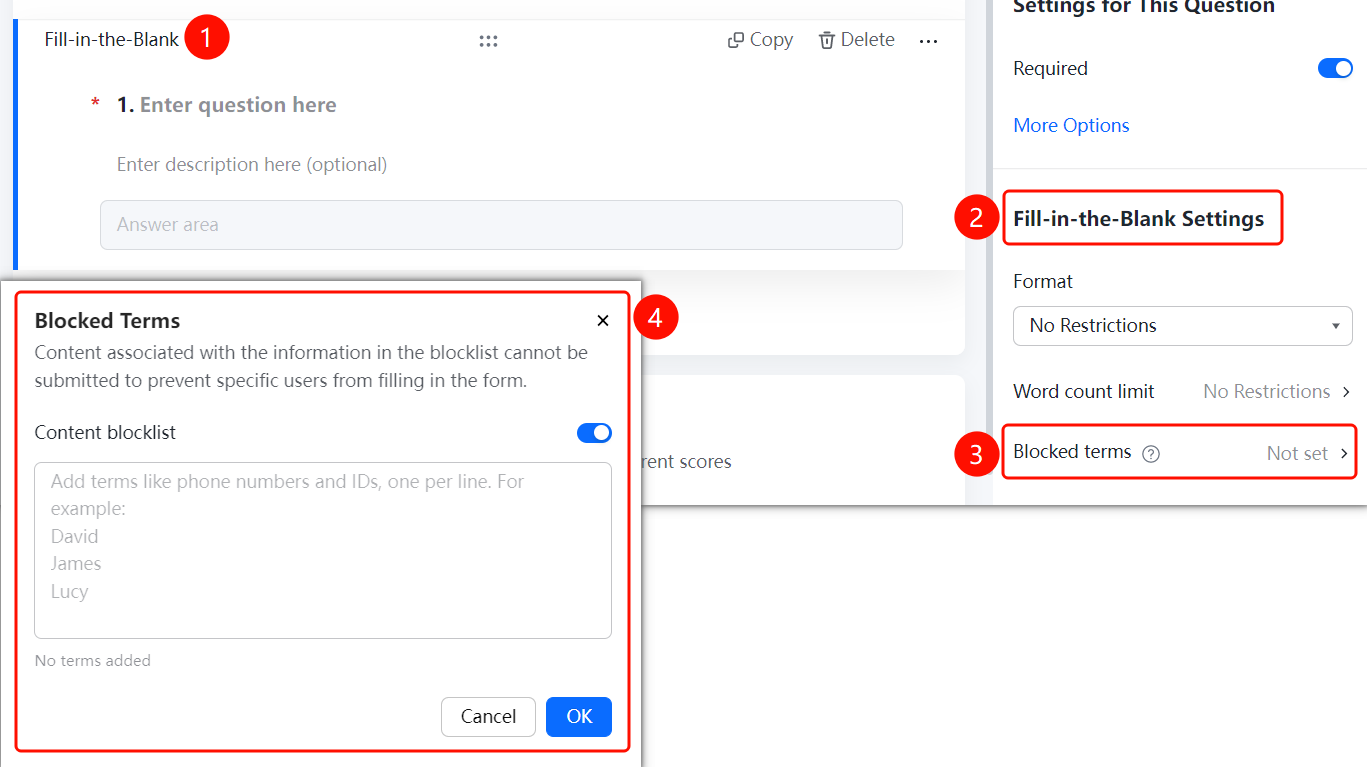Click the Fill-in-the-Blank Settings heading
Image resolution: width=1367 pixels, height=767 pixels.
point(1139,219)
